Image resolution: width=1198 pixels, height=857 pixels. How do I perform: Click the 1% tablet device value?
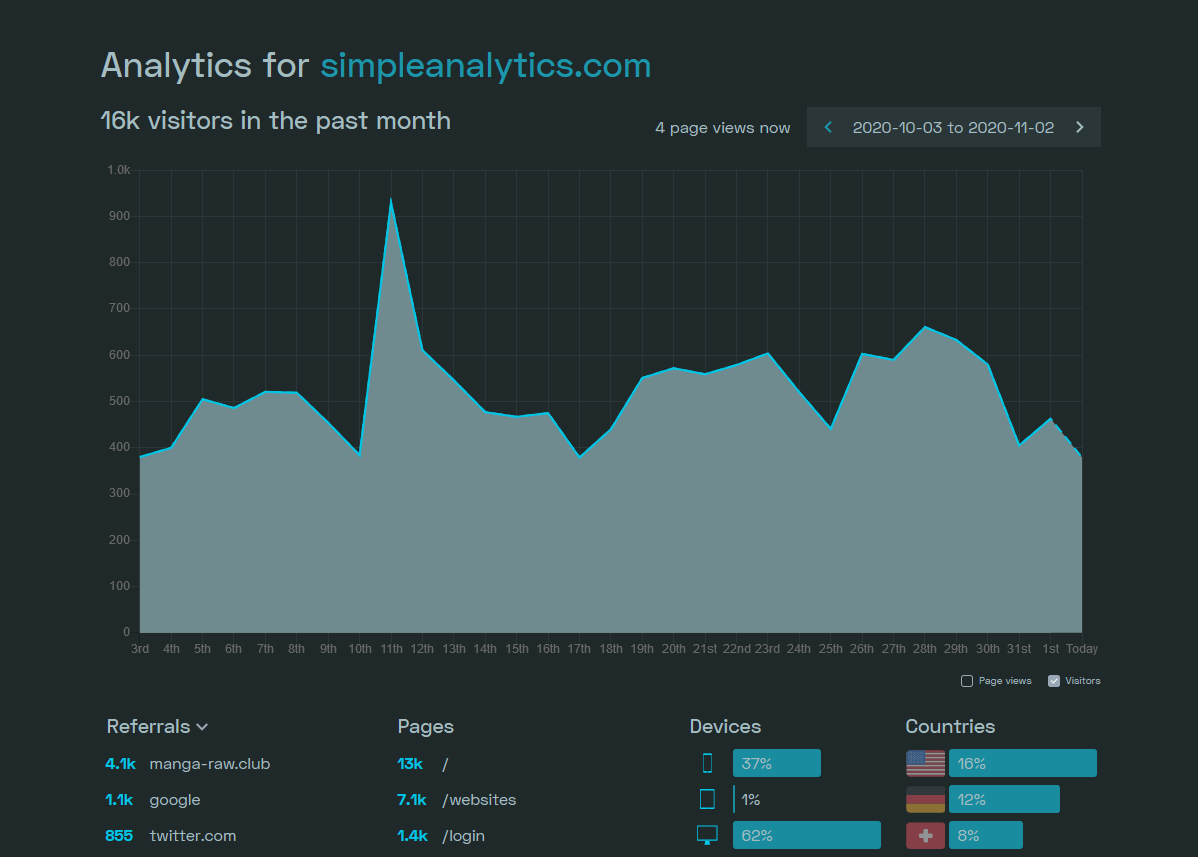(x=750, y=800)
